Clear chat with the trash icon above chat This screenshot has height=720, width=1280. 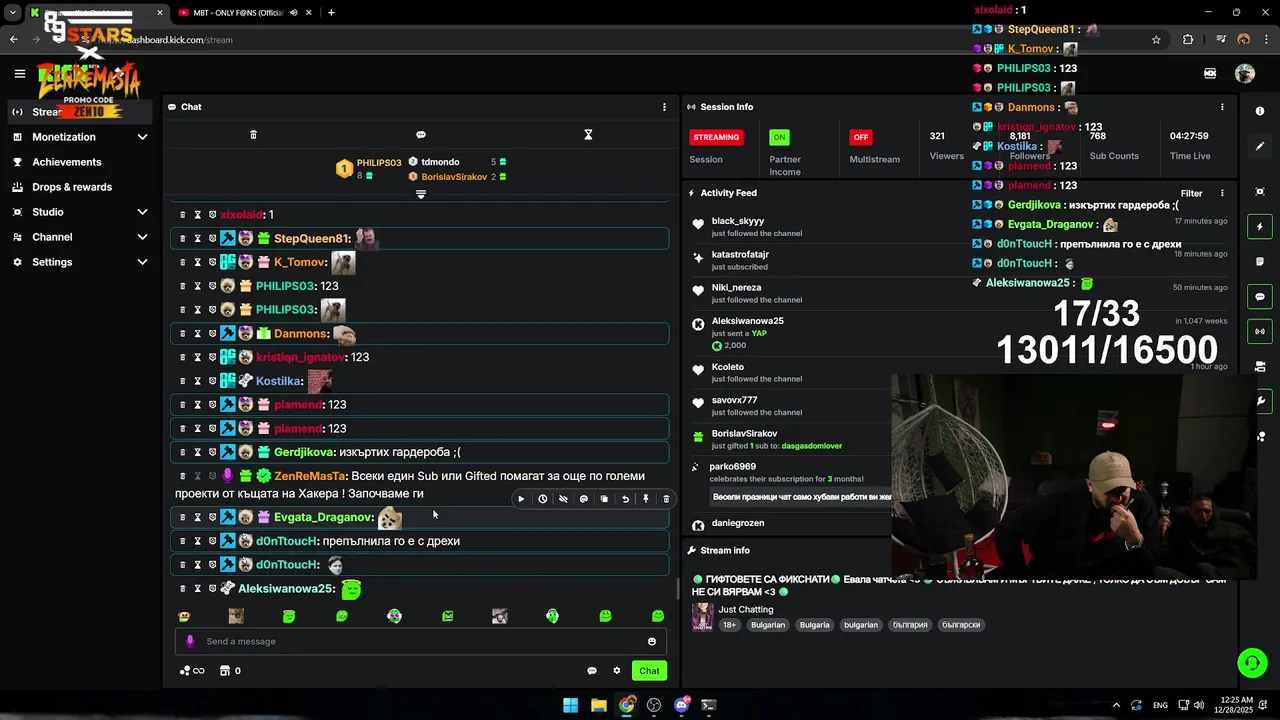click(253, 135)
